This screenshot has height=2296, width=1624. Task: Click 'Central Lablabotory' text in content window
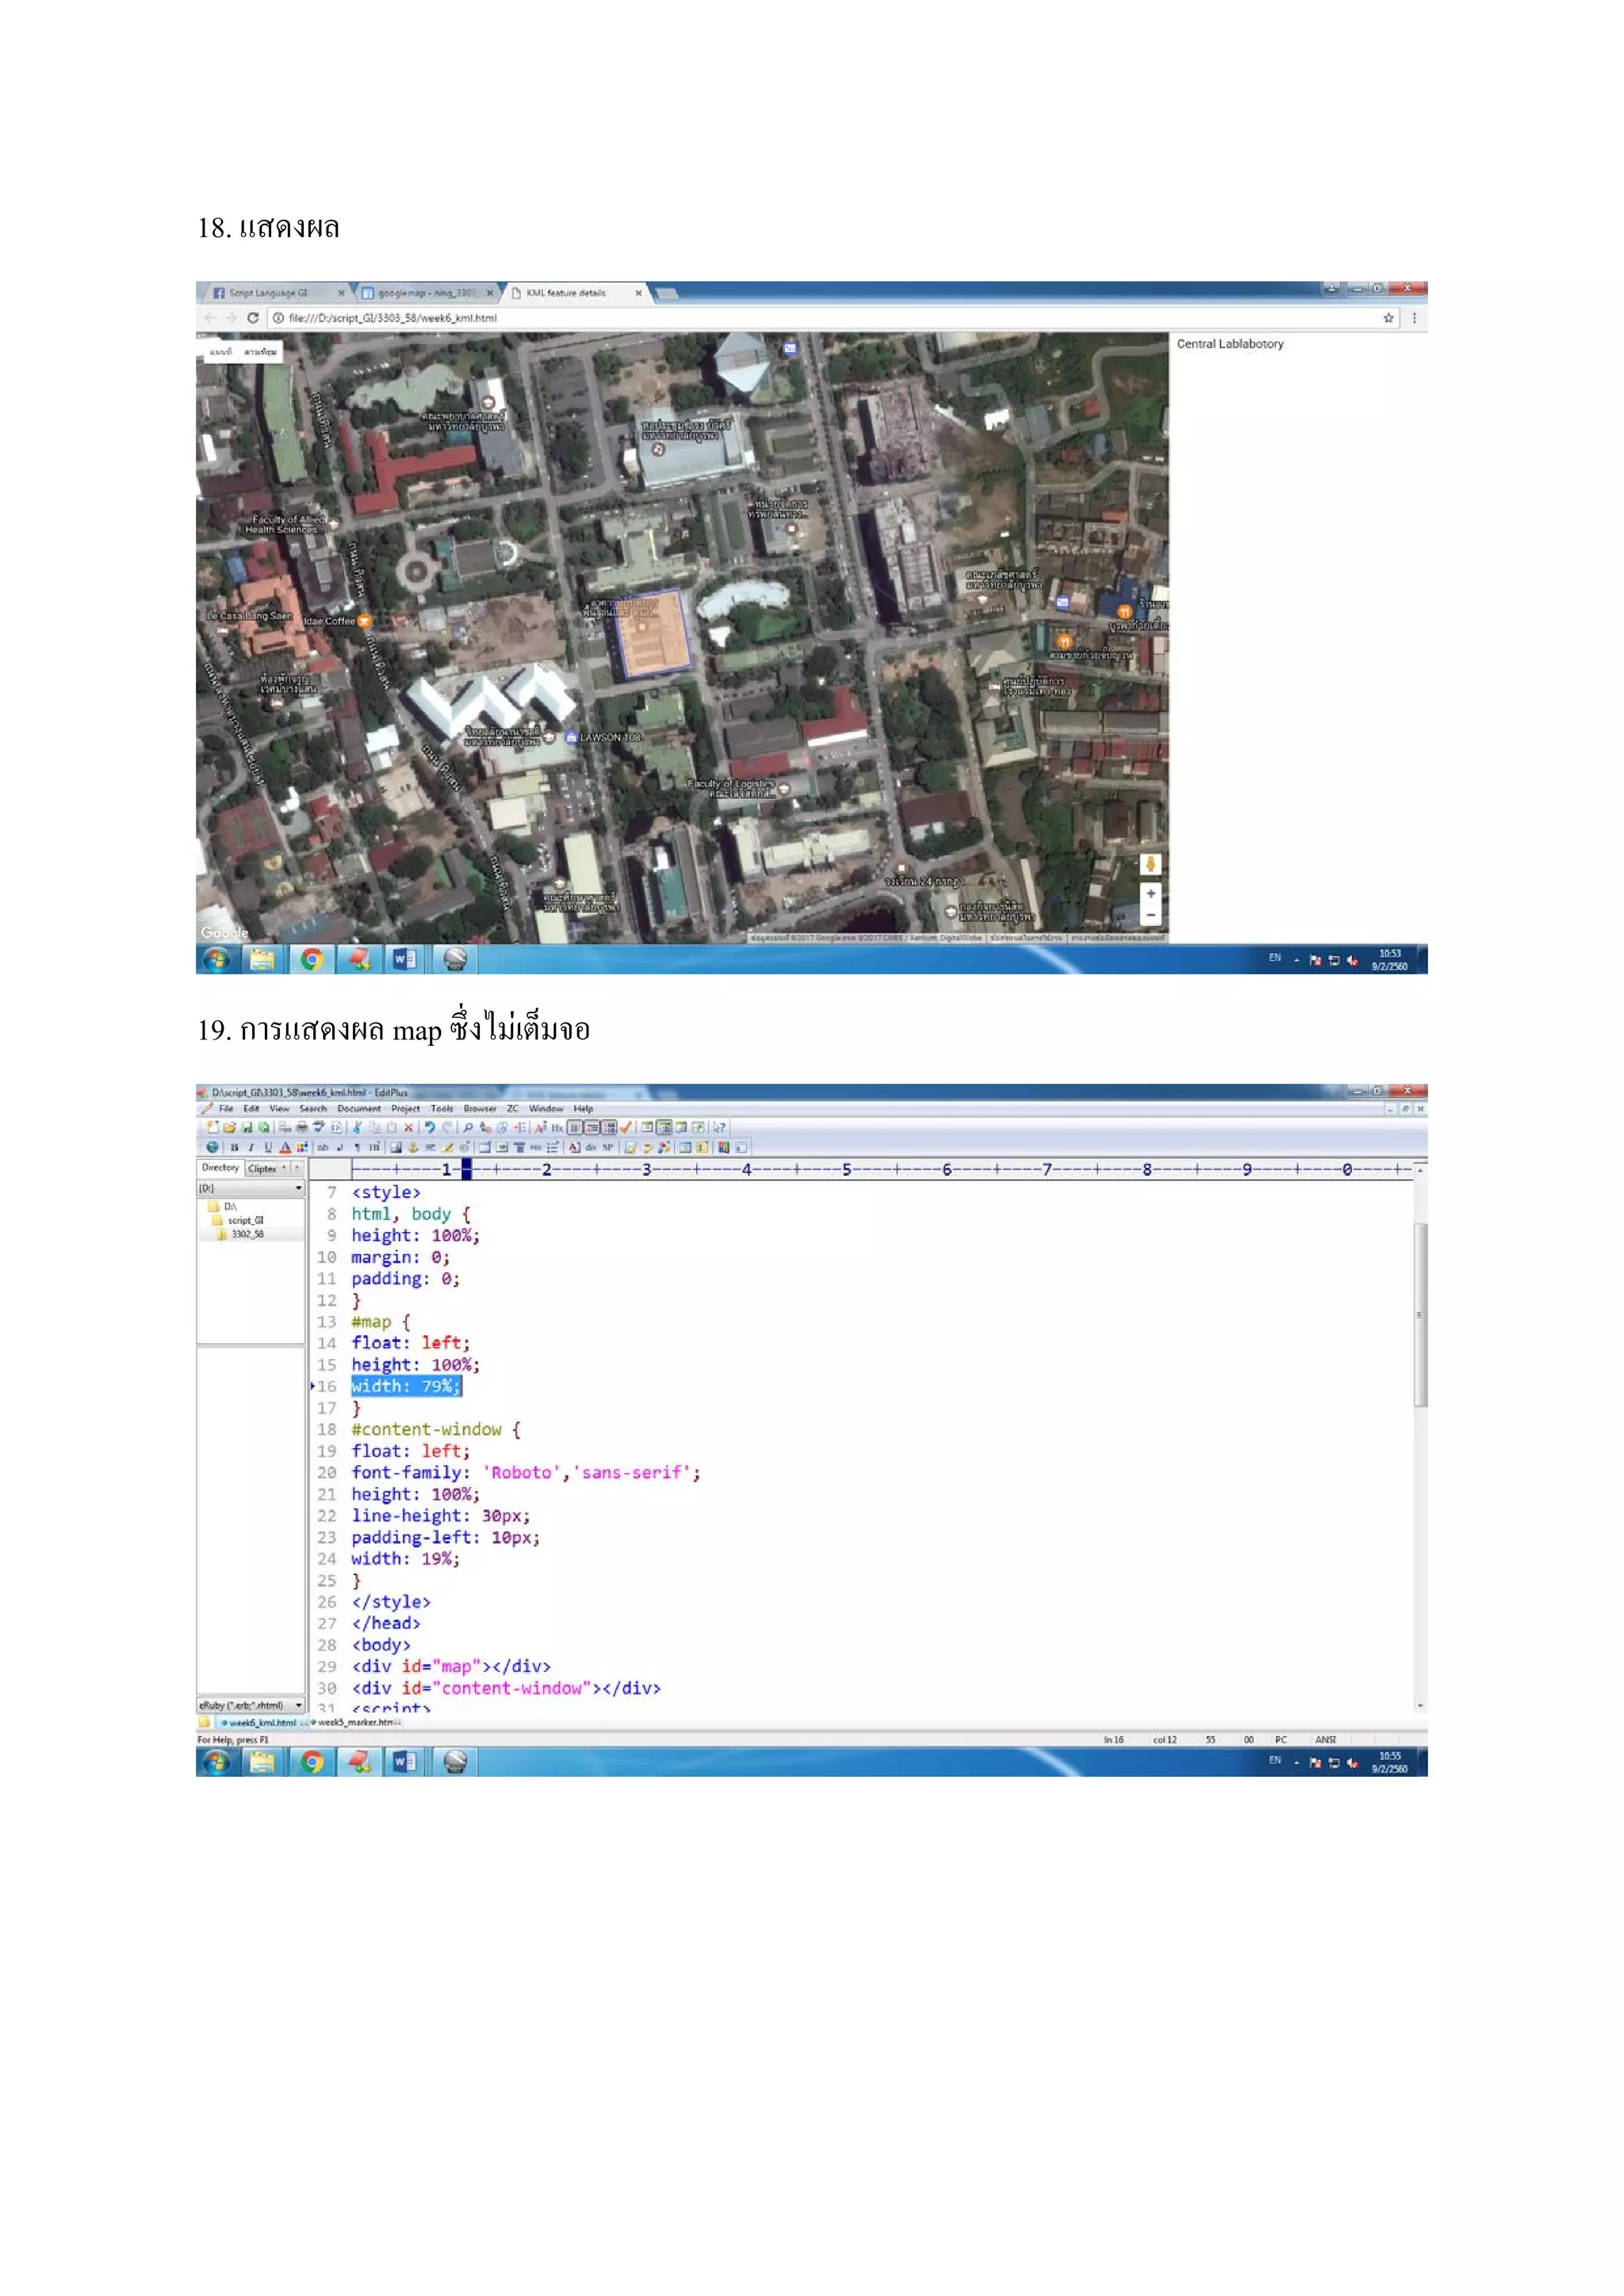click(1230, 344)
